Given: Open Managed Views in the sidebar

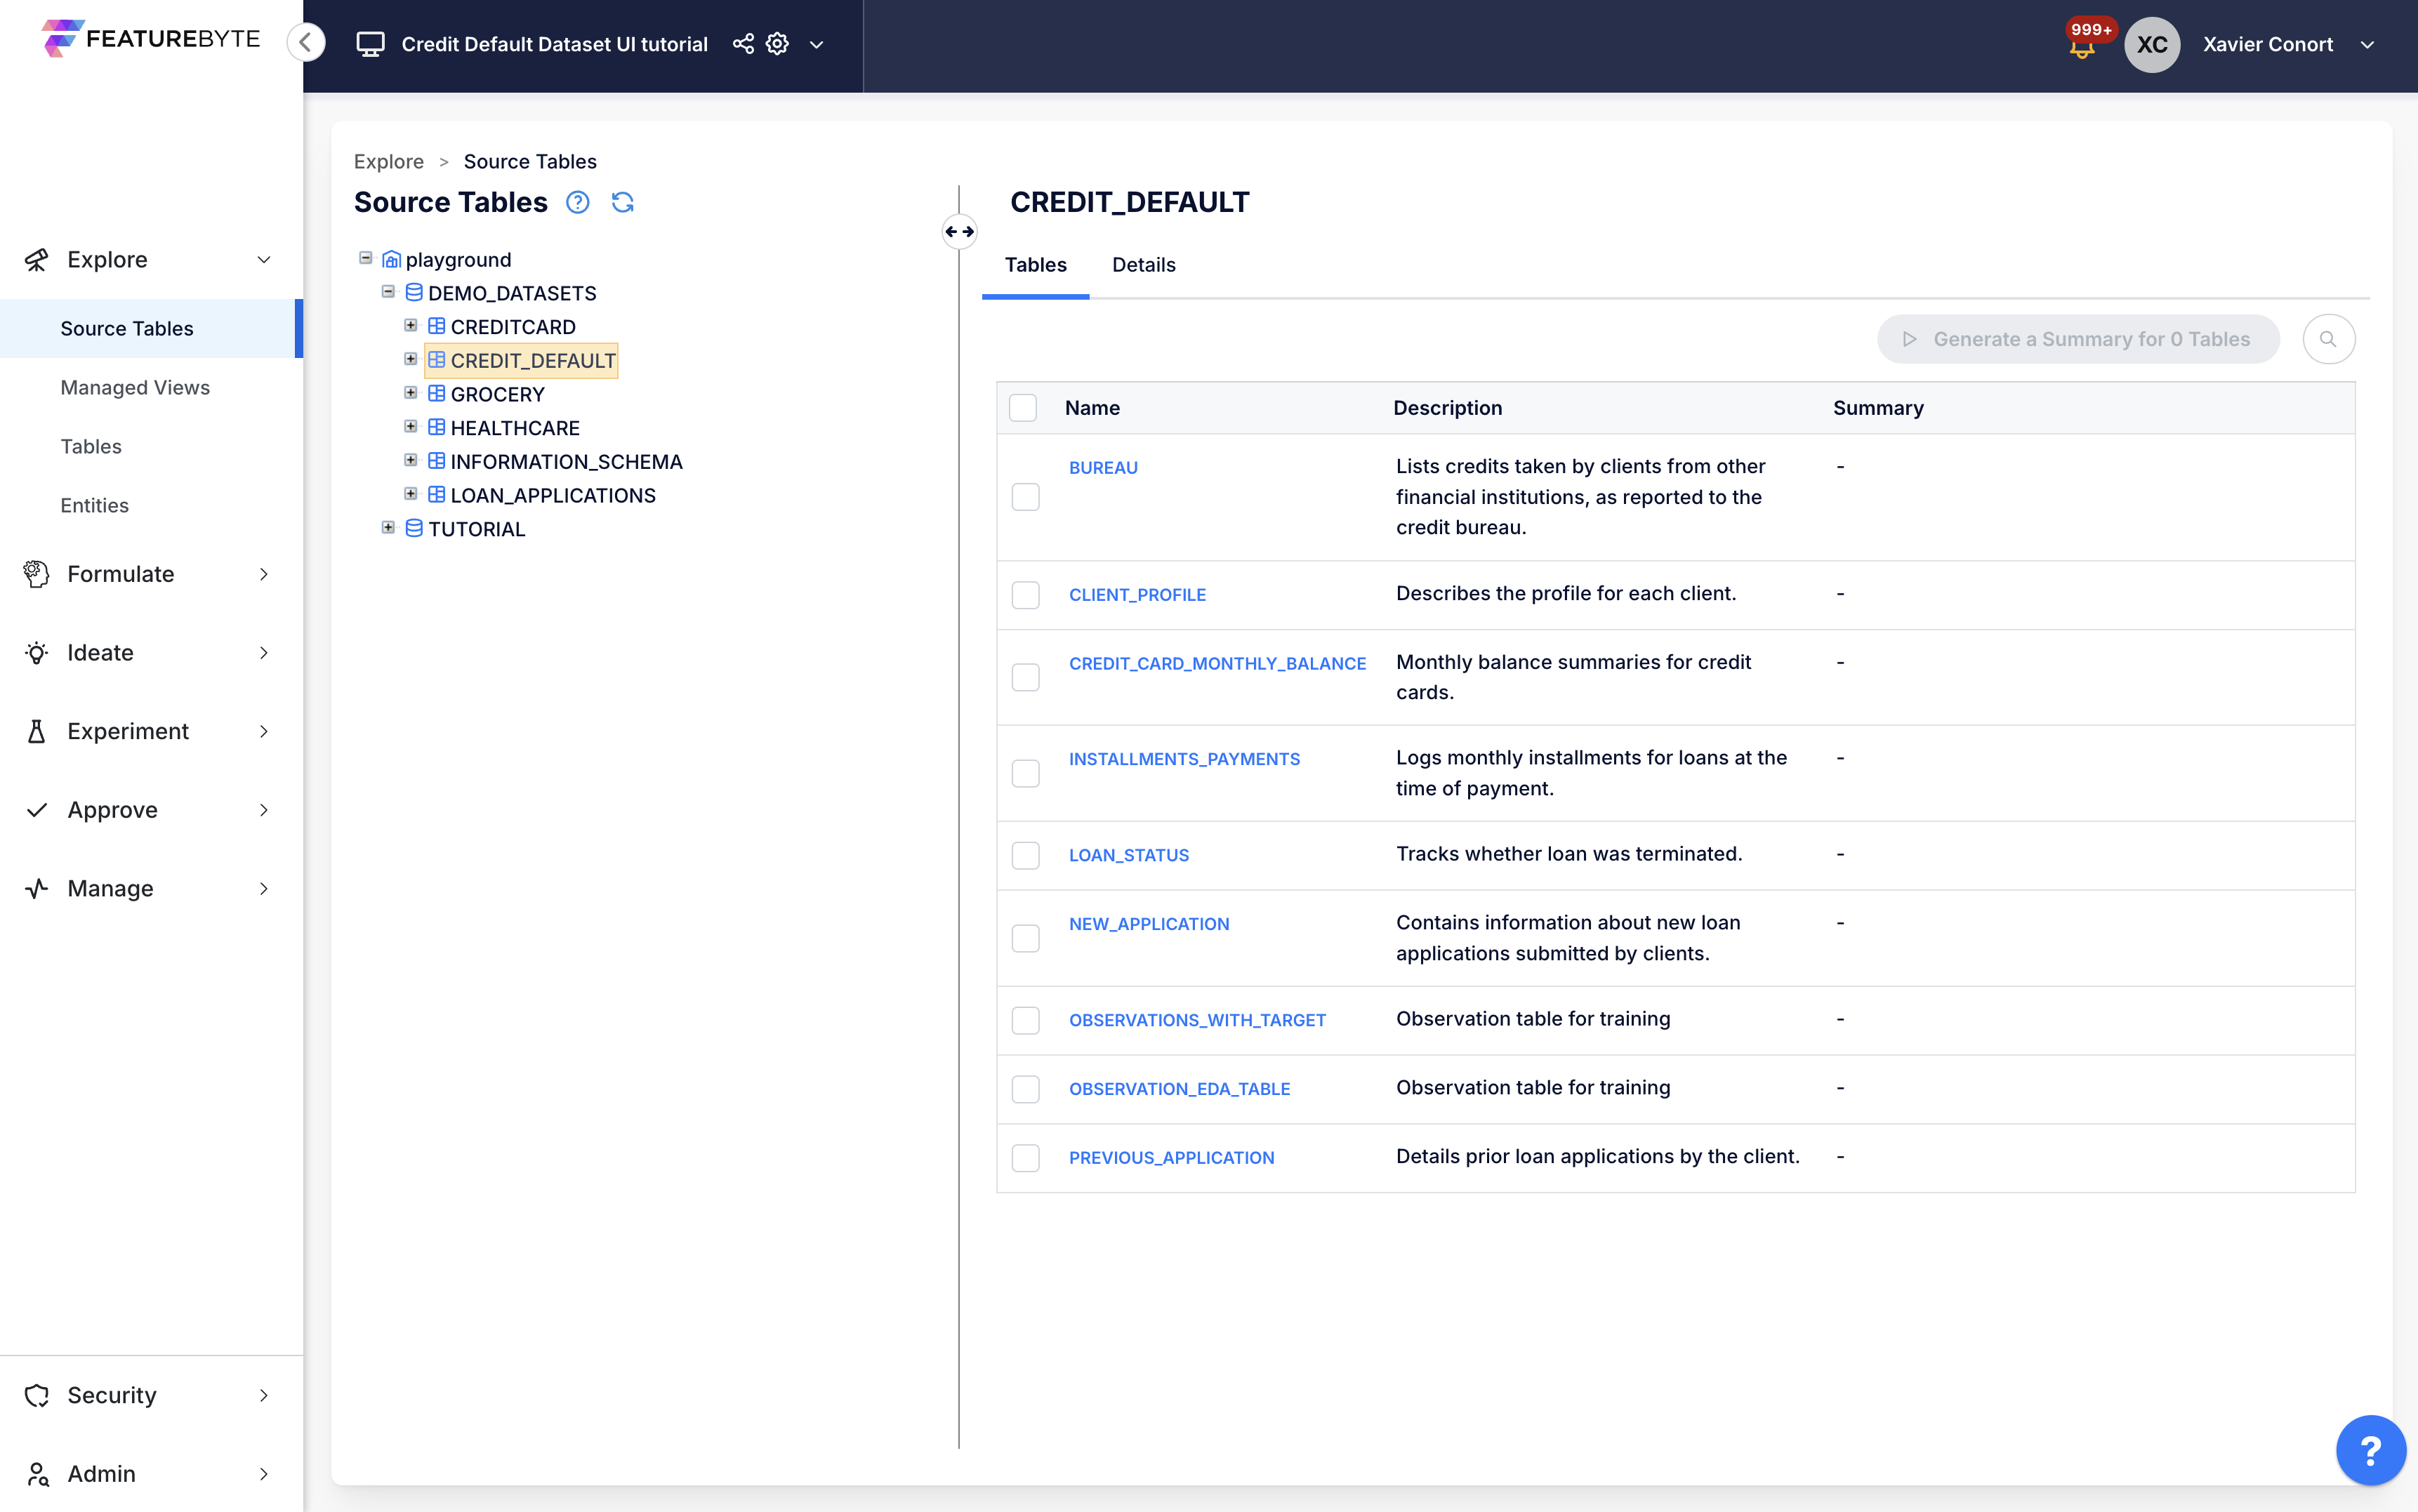Looking at the screenshot, I should (135, 387).
